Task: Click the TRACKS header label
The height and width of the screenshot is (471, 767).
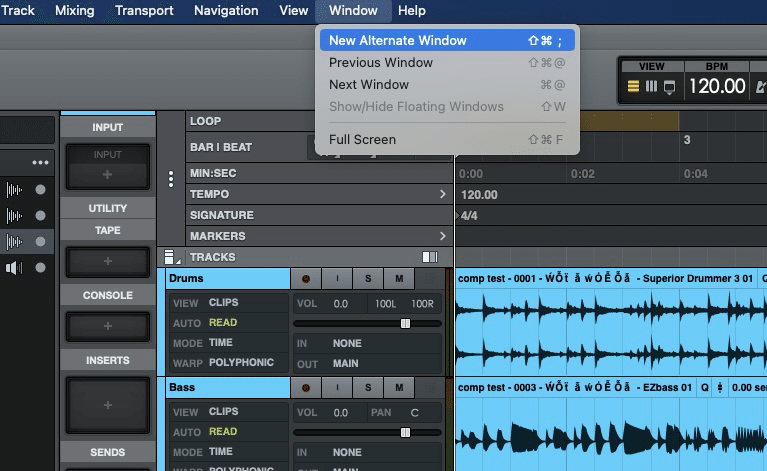Action: coord(212,257)
